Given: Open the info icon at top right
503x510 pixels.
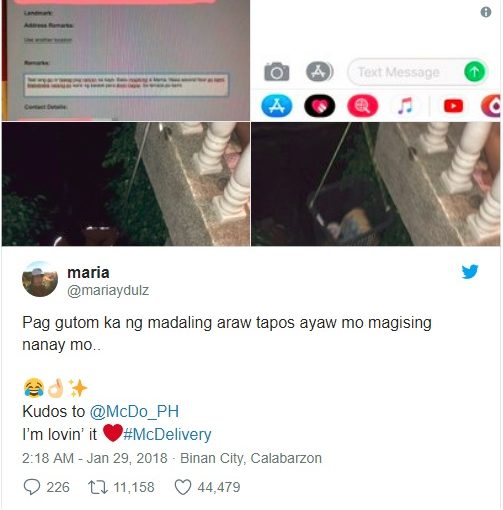Looking at the screenshot, I should 486,12.
